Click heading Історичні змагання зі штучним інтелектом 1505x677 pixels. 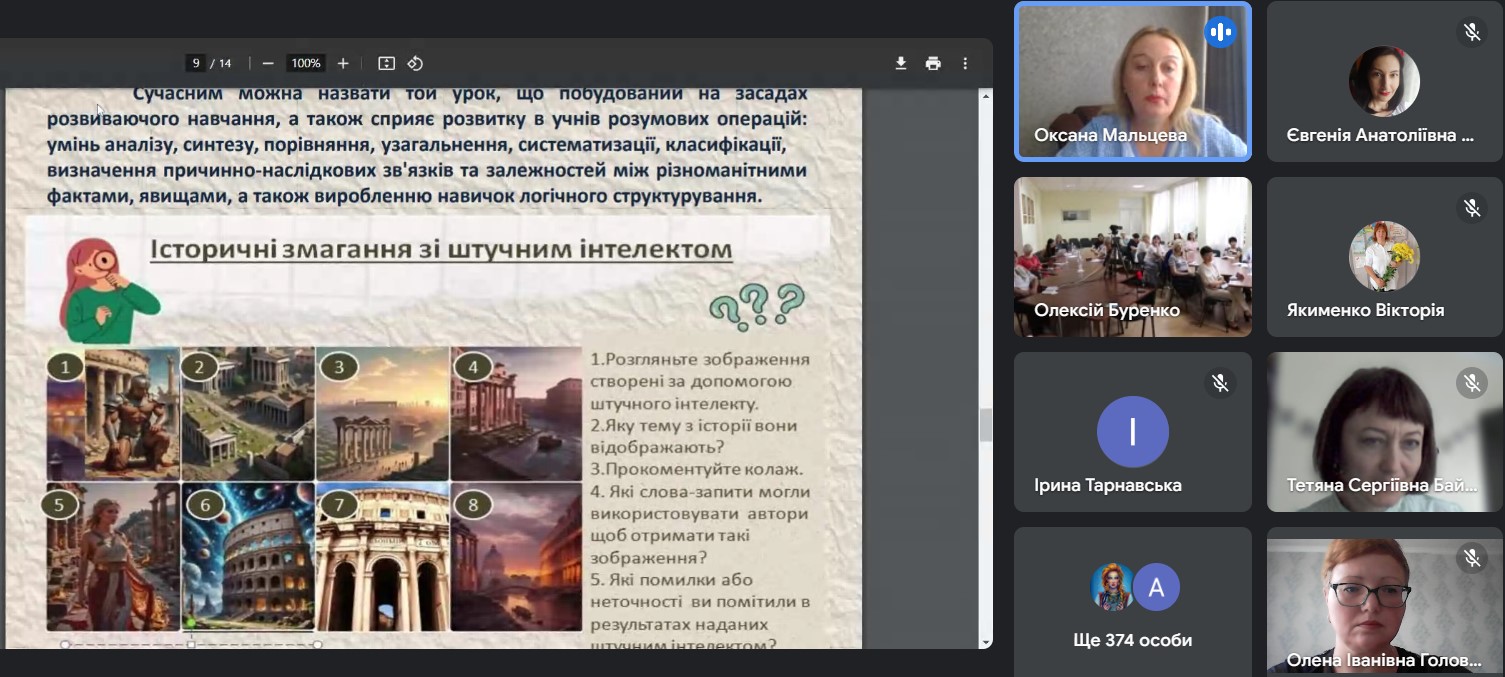coord(441,249)
